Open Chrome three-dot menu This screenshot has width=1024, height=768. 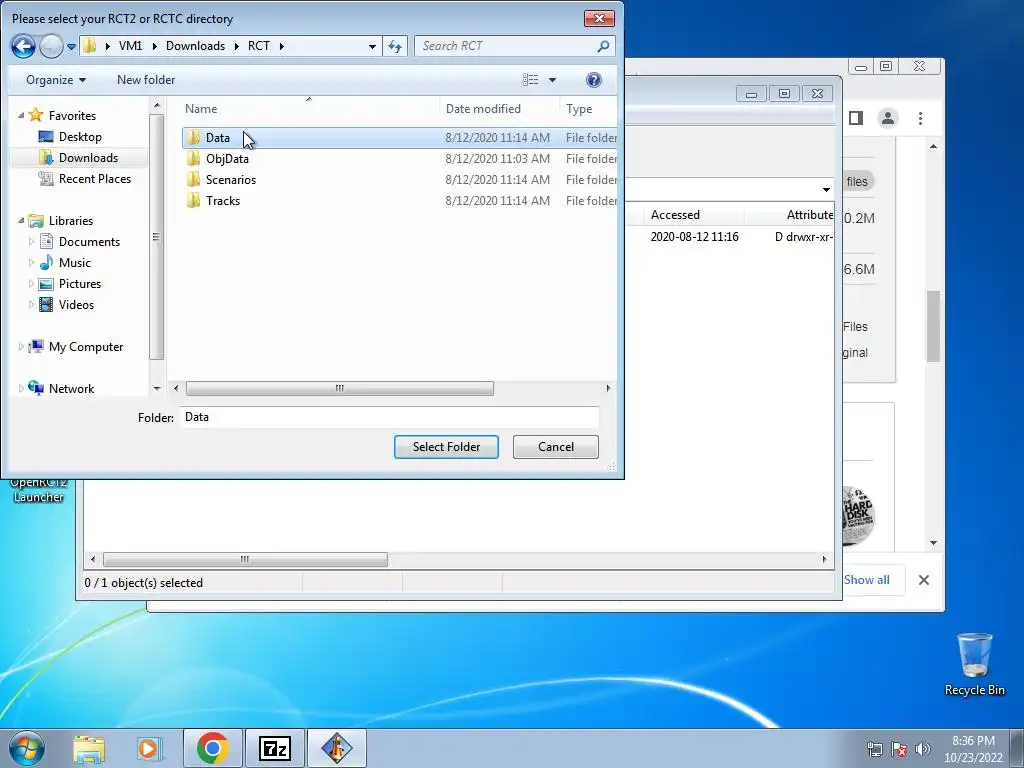920,118
